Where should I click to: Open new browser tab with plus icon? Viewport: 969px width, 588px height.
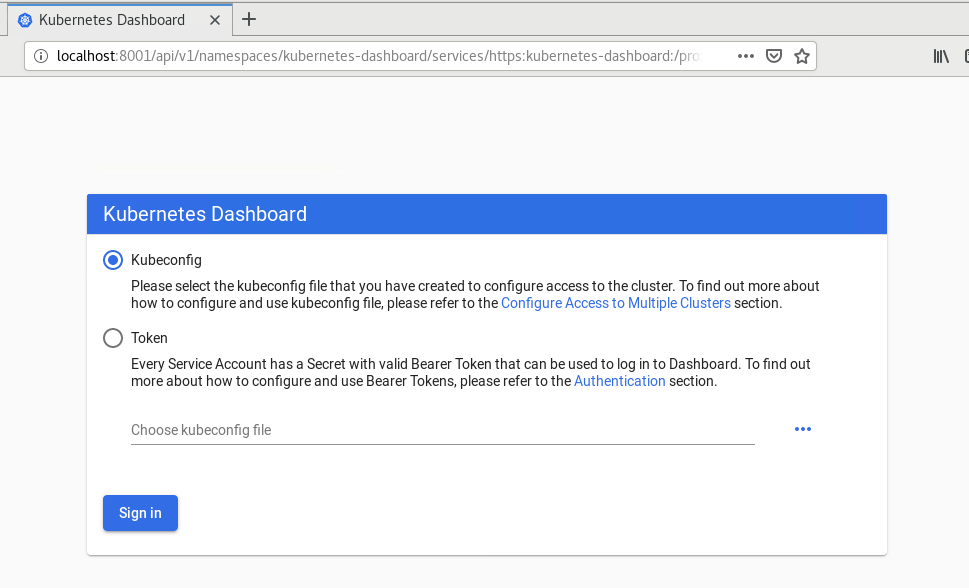click(248, 19)
